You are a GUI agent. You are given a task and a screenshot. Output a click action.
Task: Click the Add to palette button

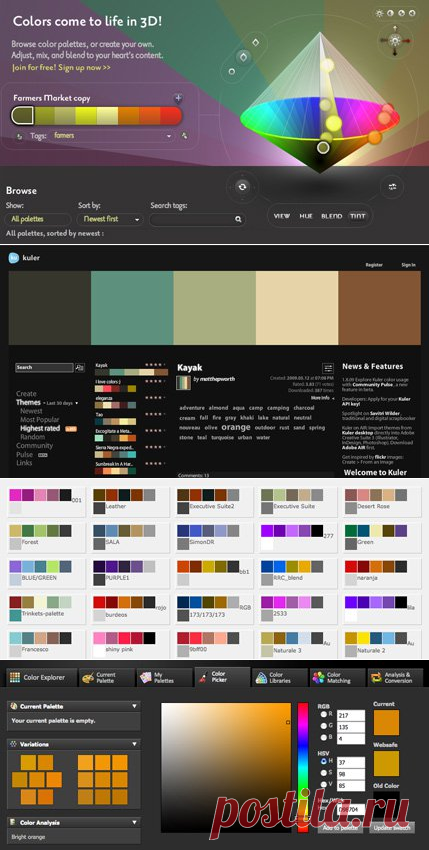(x=341, y=828)
